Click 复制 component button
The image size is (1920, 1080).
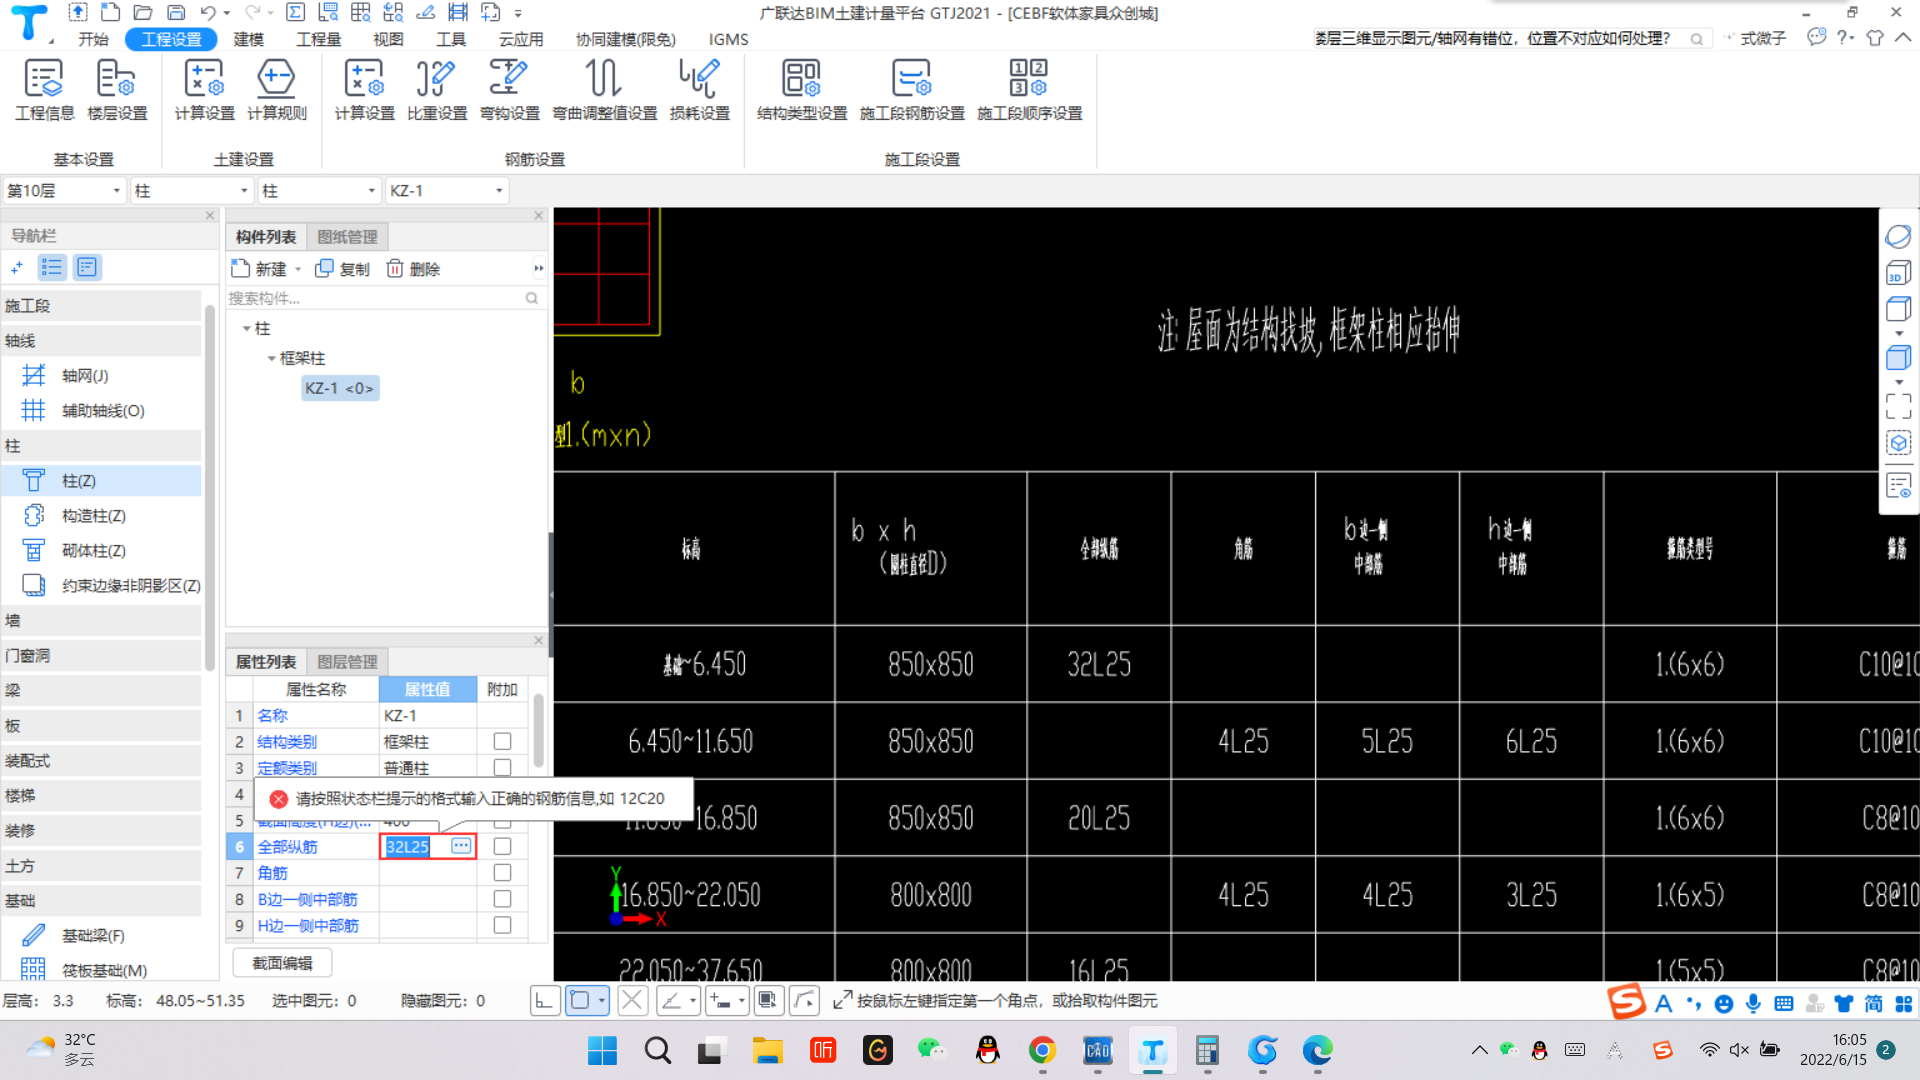pyautogui.click(x=342, y=269)
